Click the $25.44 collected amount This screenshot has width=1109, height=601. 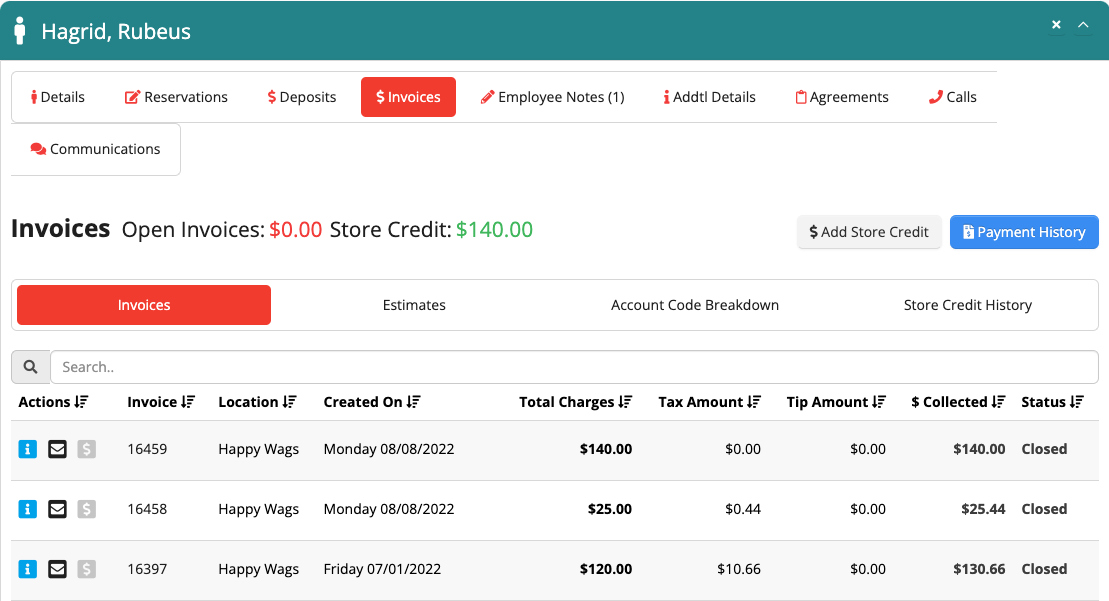tap(983, 509)
